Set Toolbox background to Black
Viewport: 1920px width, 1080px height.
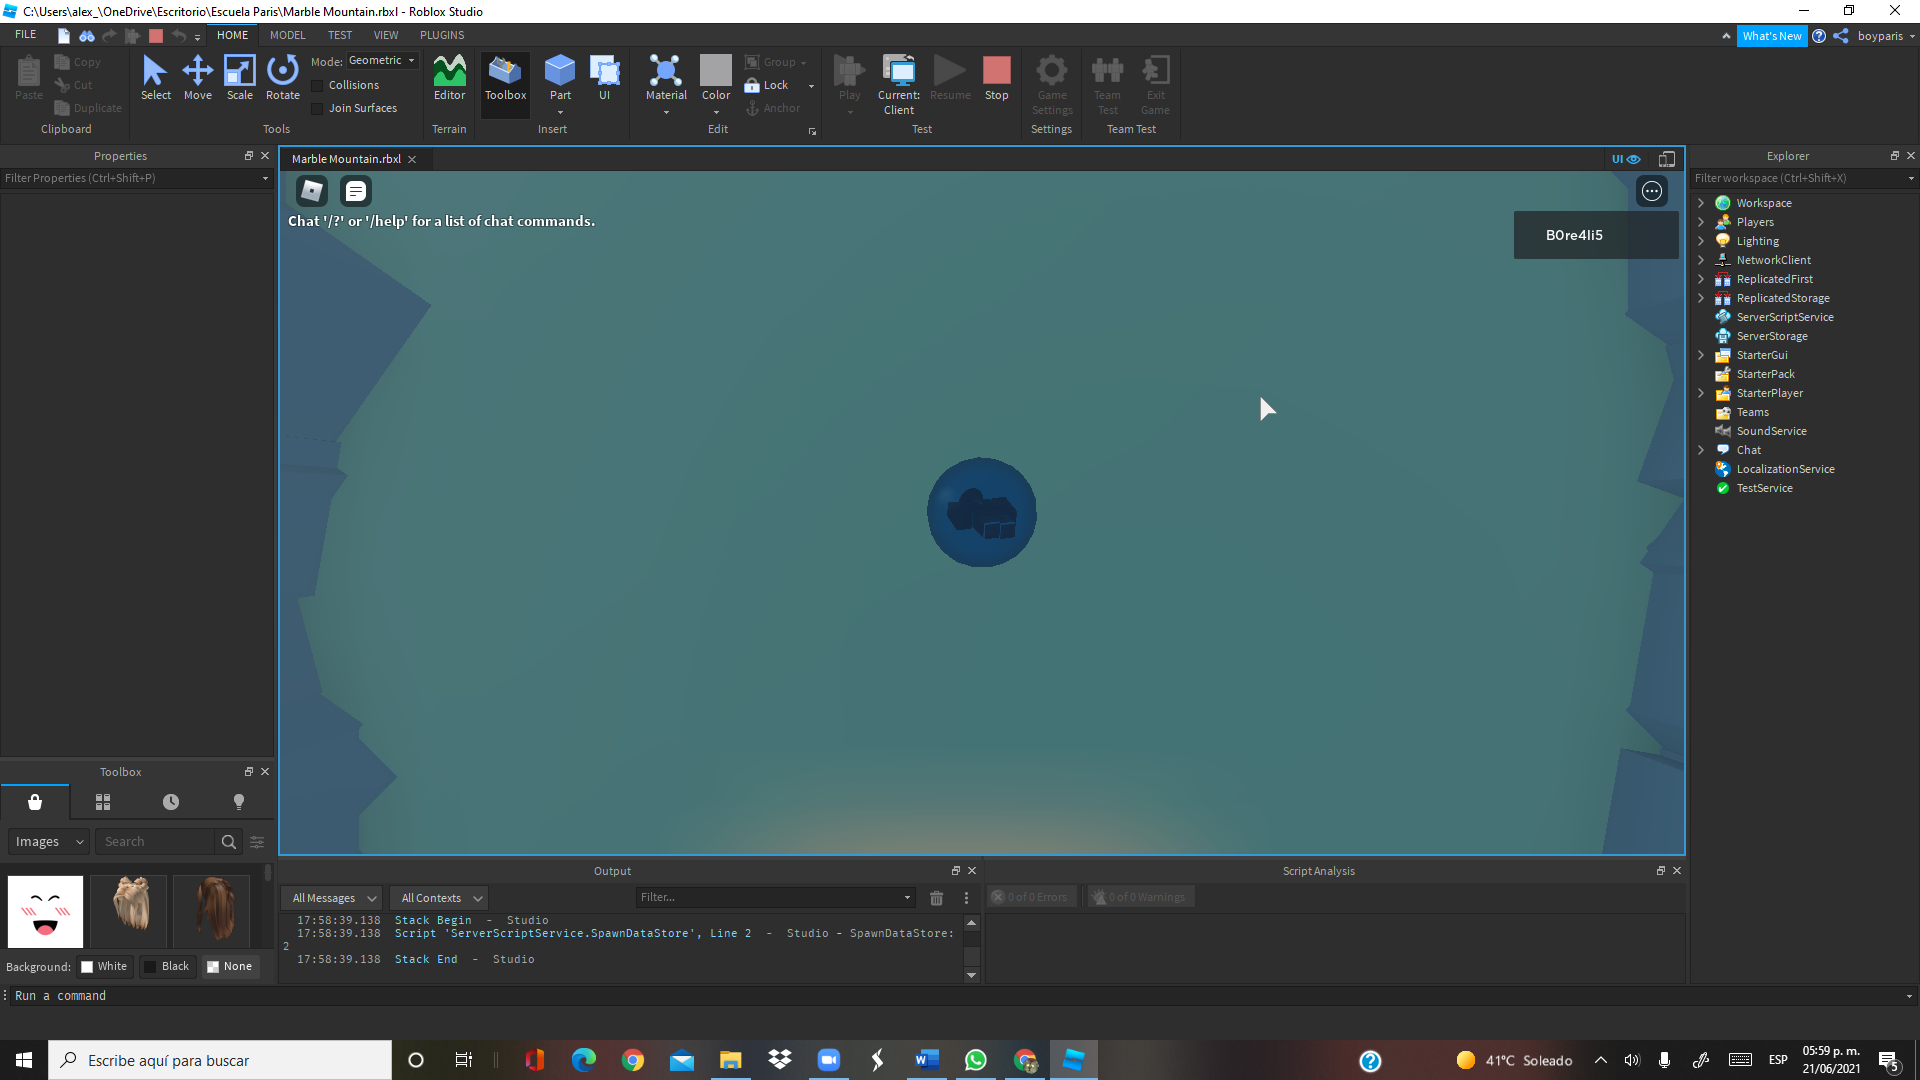point(166,967)
